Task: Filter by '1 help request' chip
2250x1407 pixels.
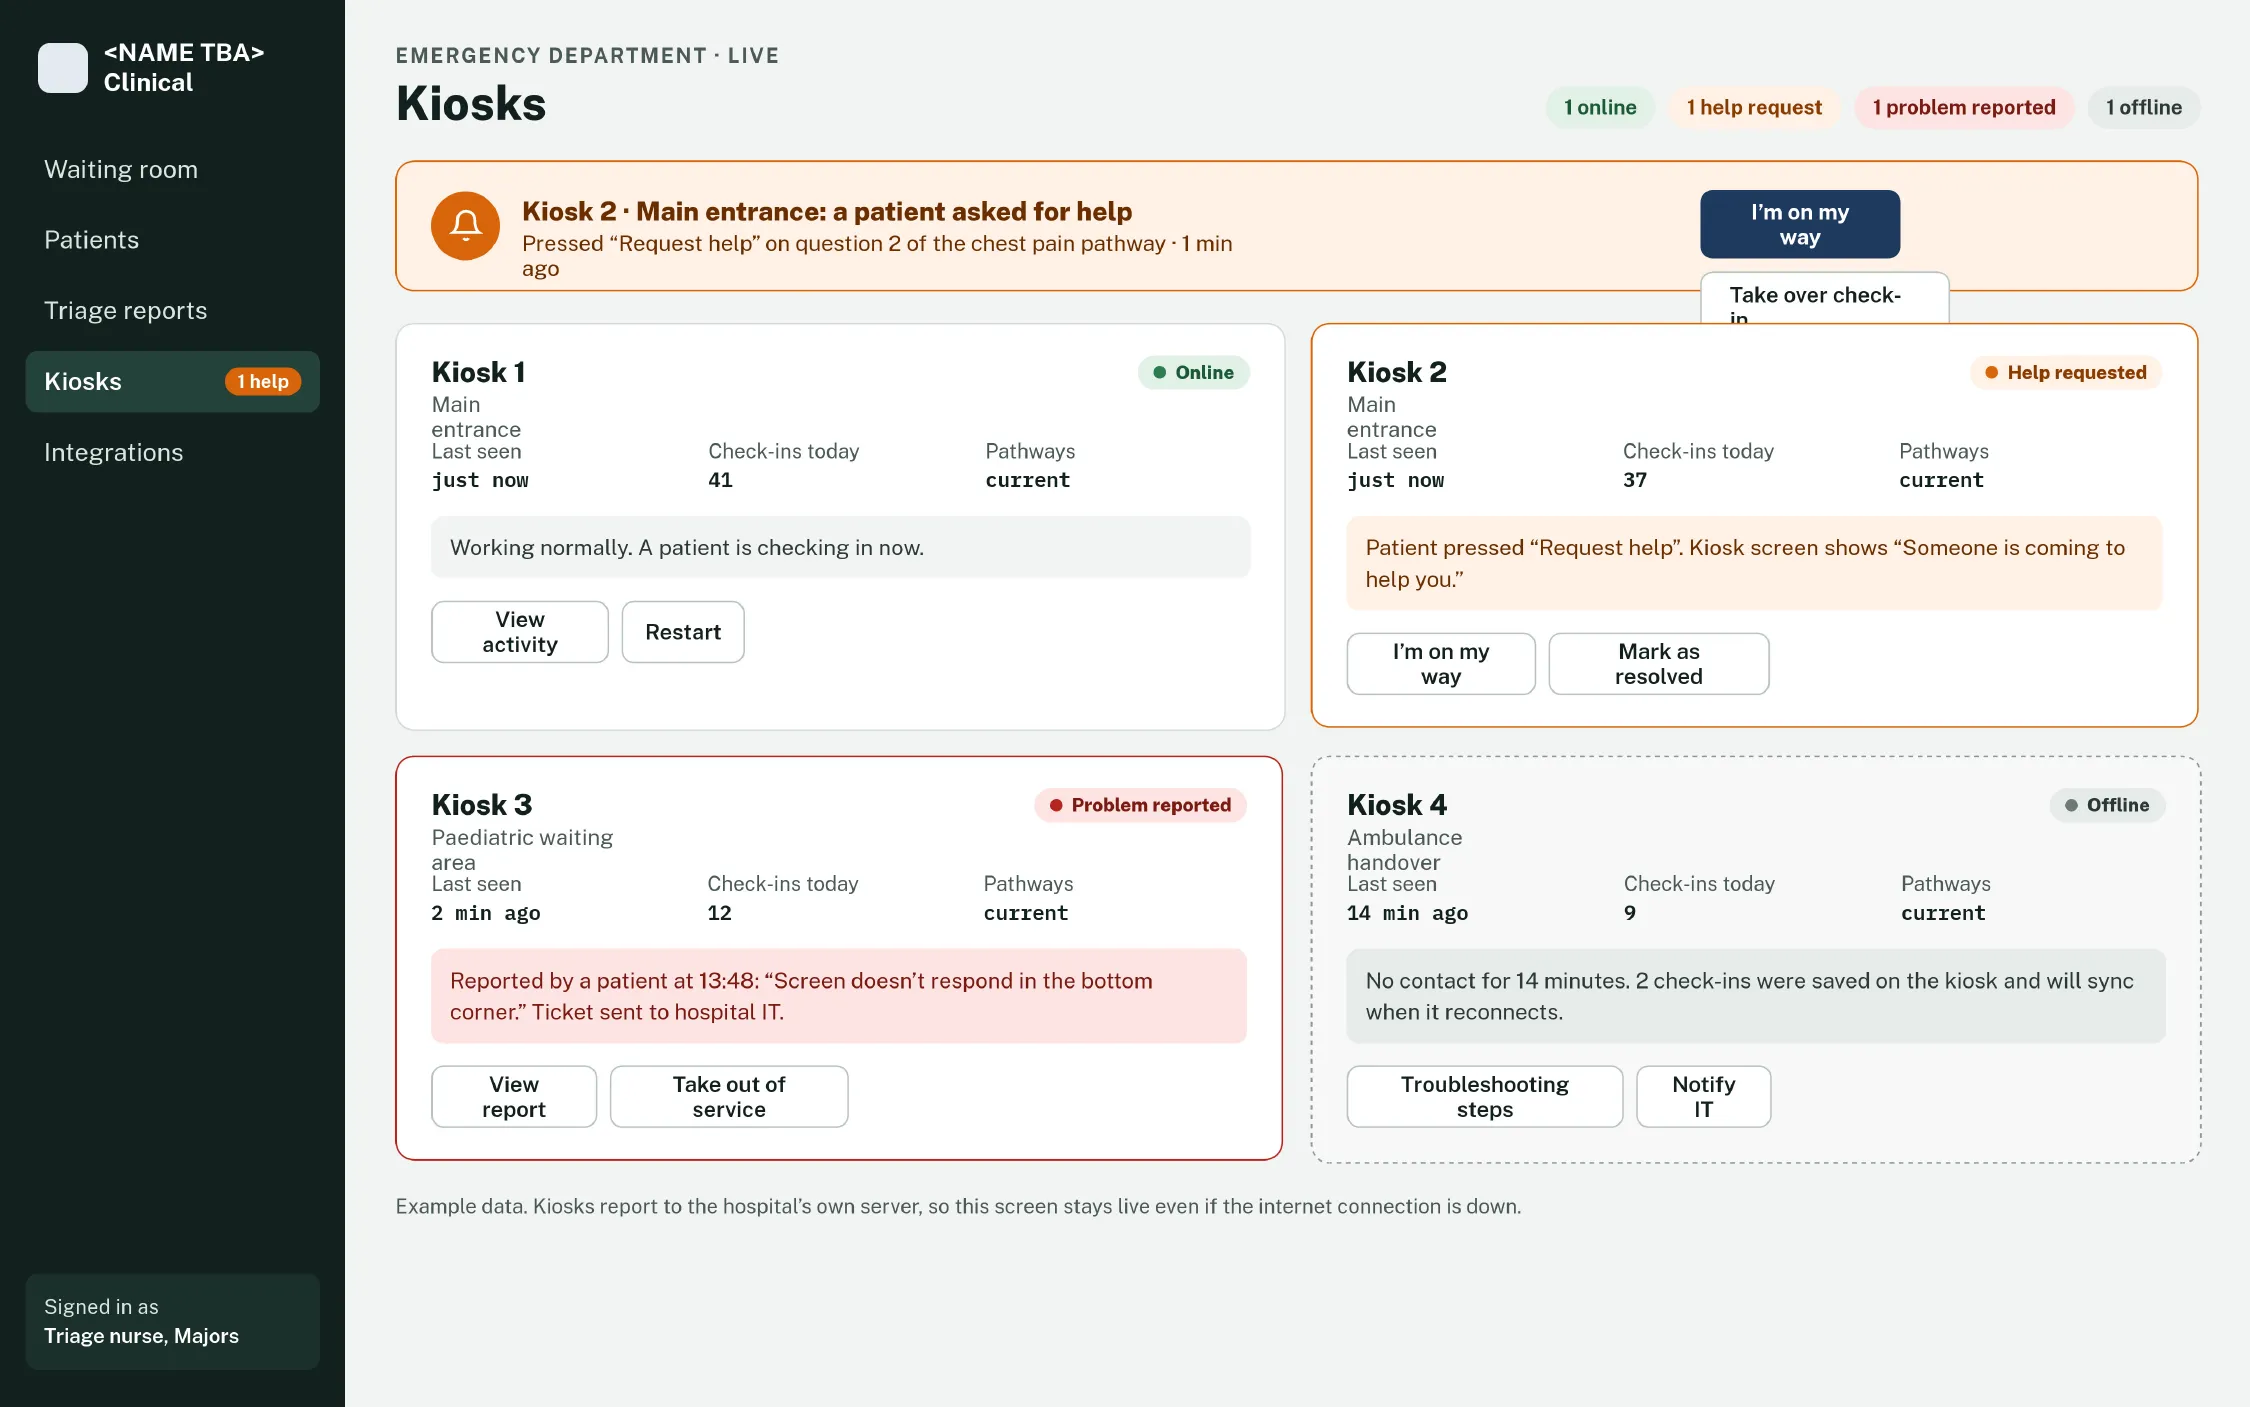Action: coord(1754,107)
